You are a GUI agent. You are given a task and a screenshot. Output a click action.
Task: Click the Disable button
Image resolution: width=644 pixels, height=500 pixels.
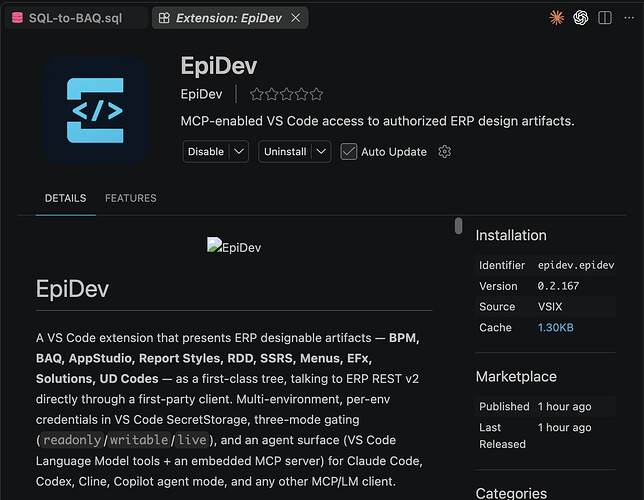[x=206, y=152]
